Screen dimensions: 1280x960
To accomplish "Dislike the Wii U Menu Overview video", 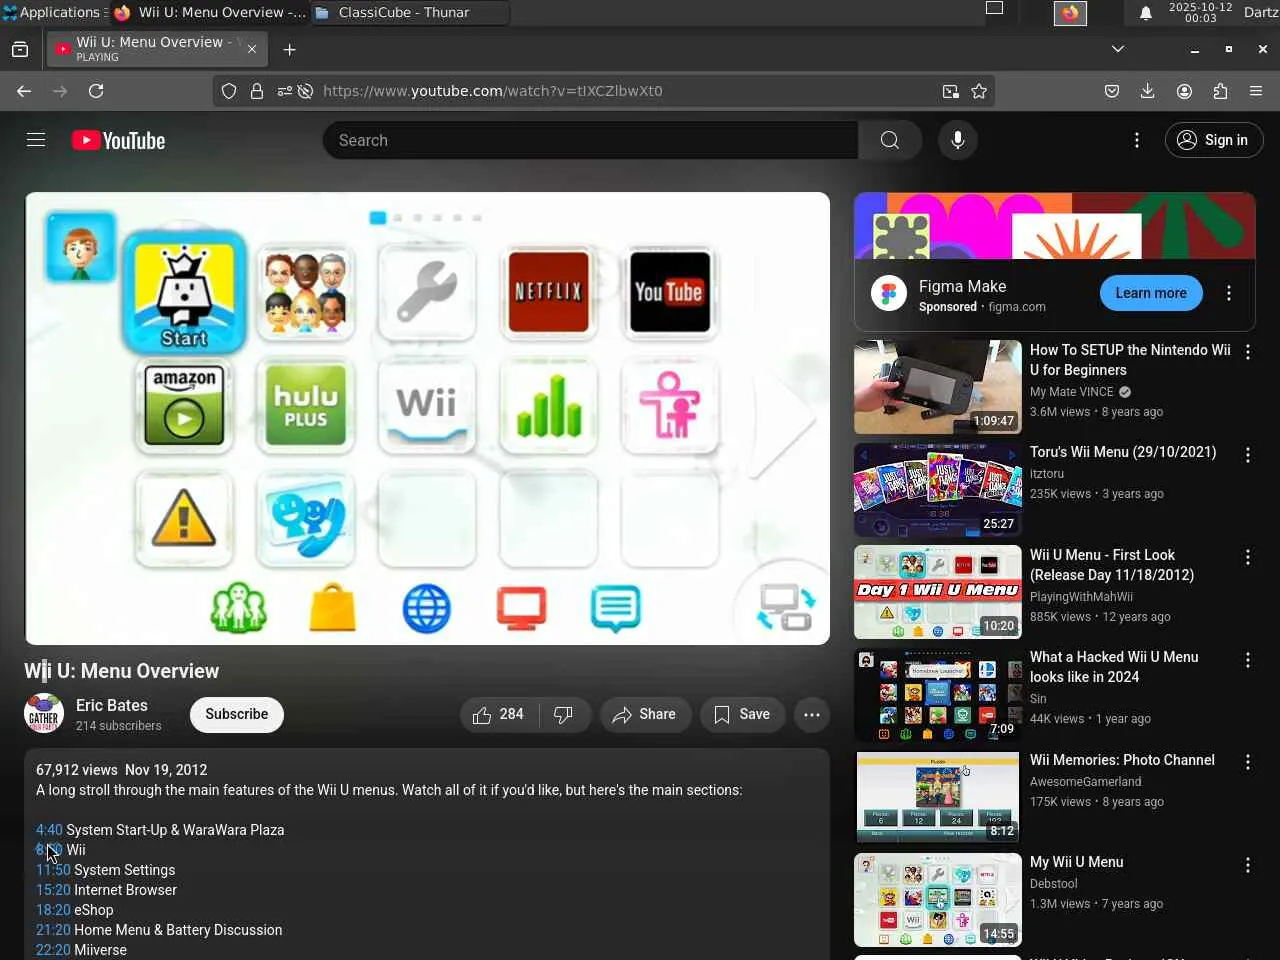I will tap(564, 714).
